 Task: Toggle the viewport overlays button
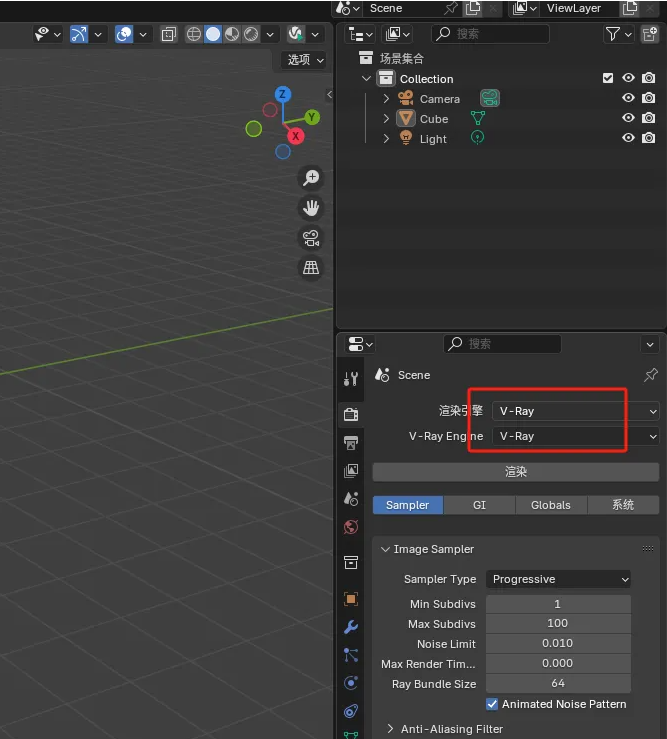[x=124, y=34]
